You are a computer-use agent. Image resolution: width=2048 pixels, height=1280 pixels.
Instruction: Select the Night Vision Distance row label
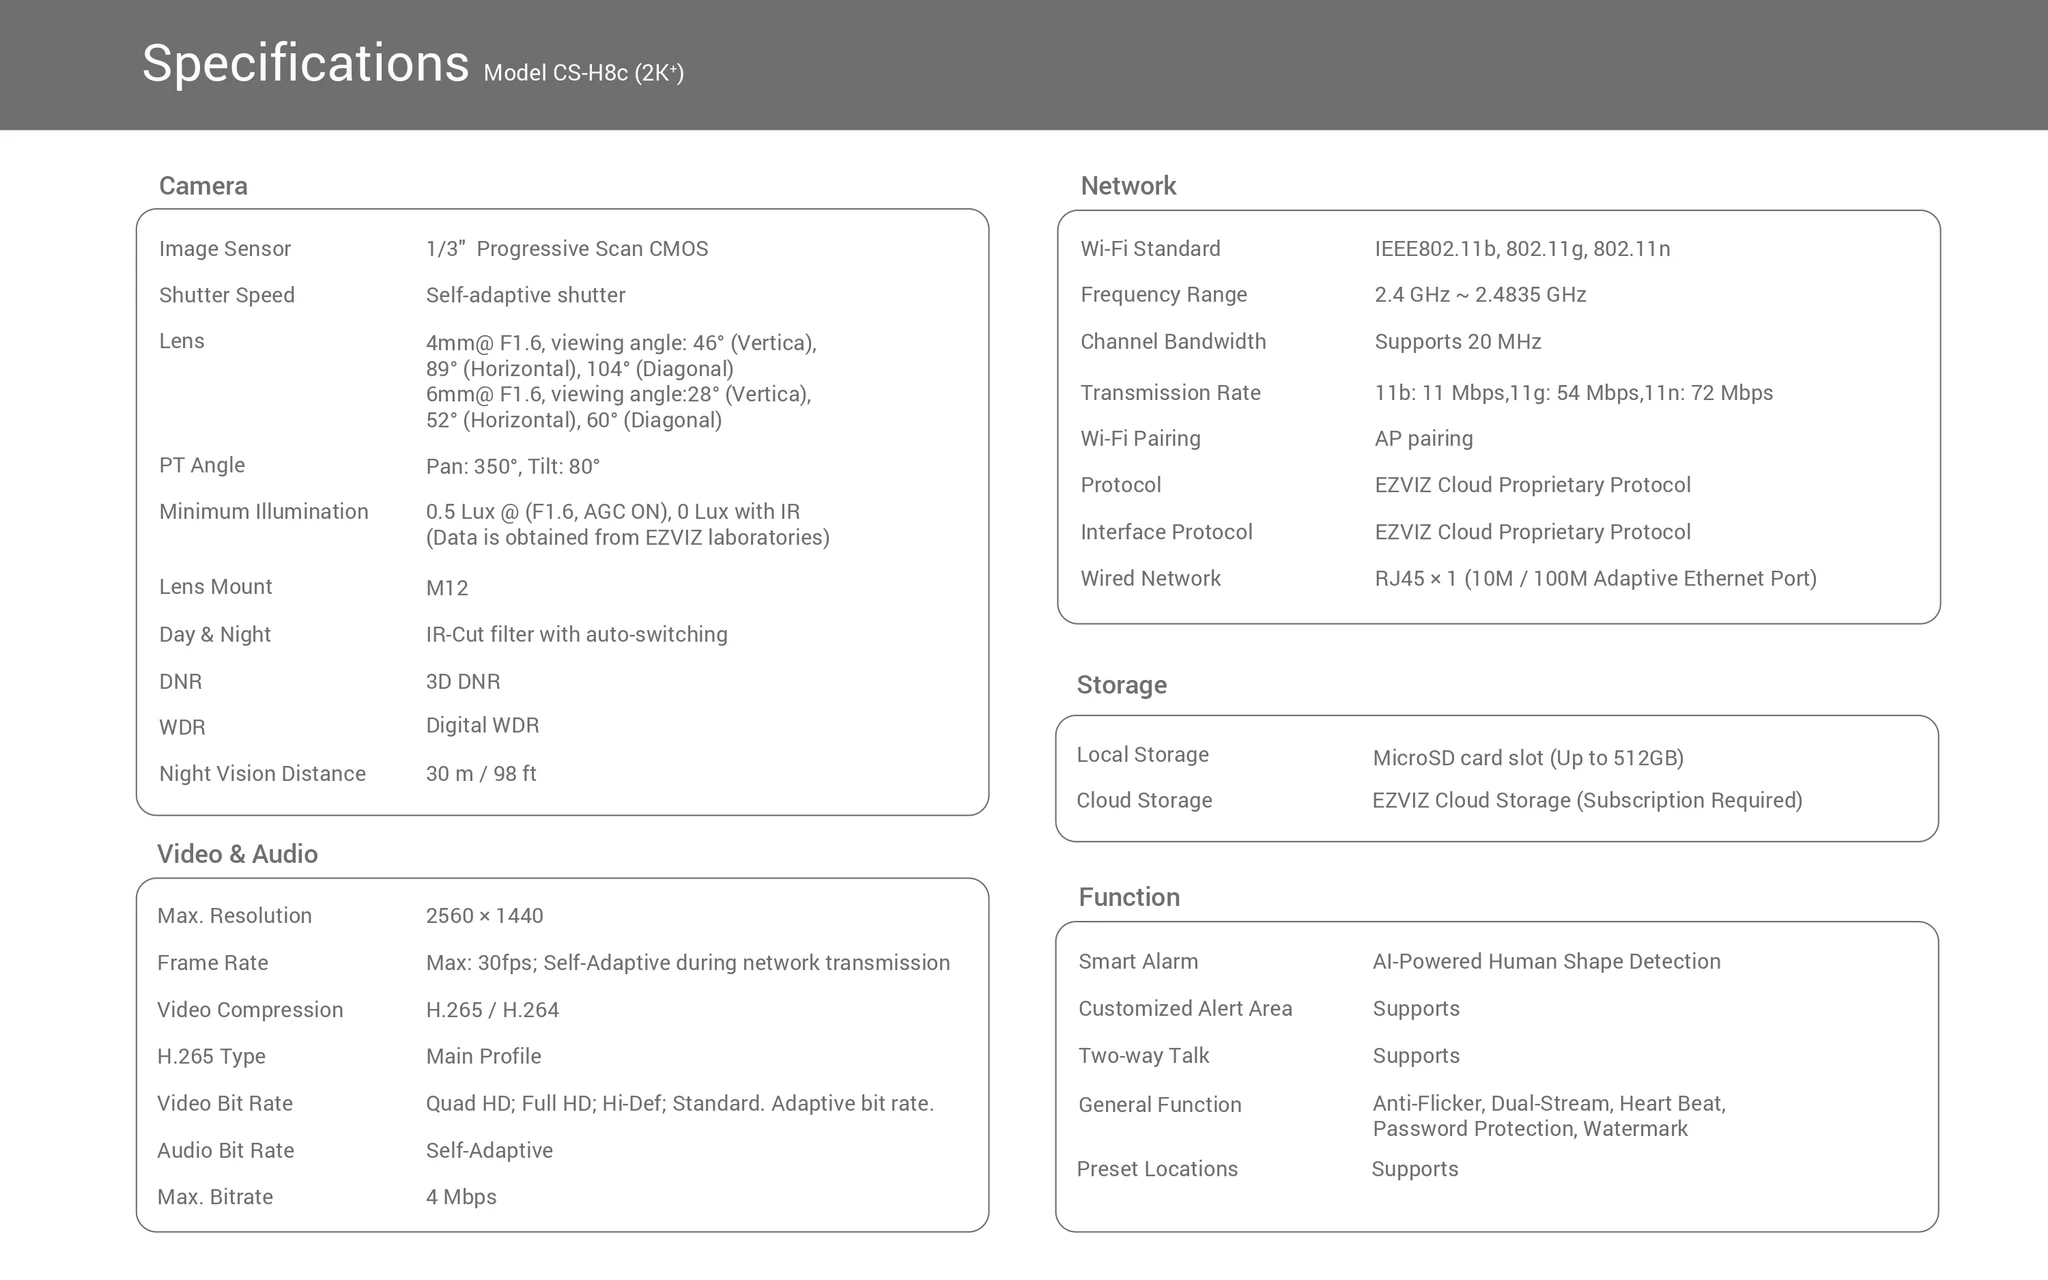(262, 774)
